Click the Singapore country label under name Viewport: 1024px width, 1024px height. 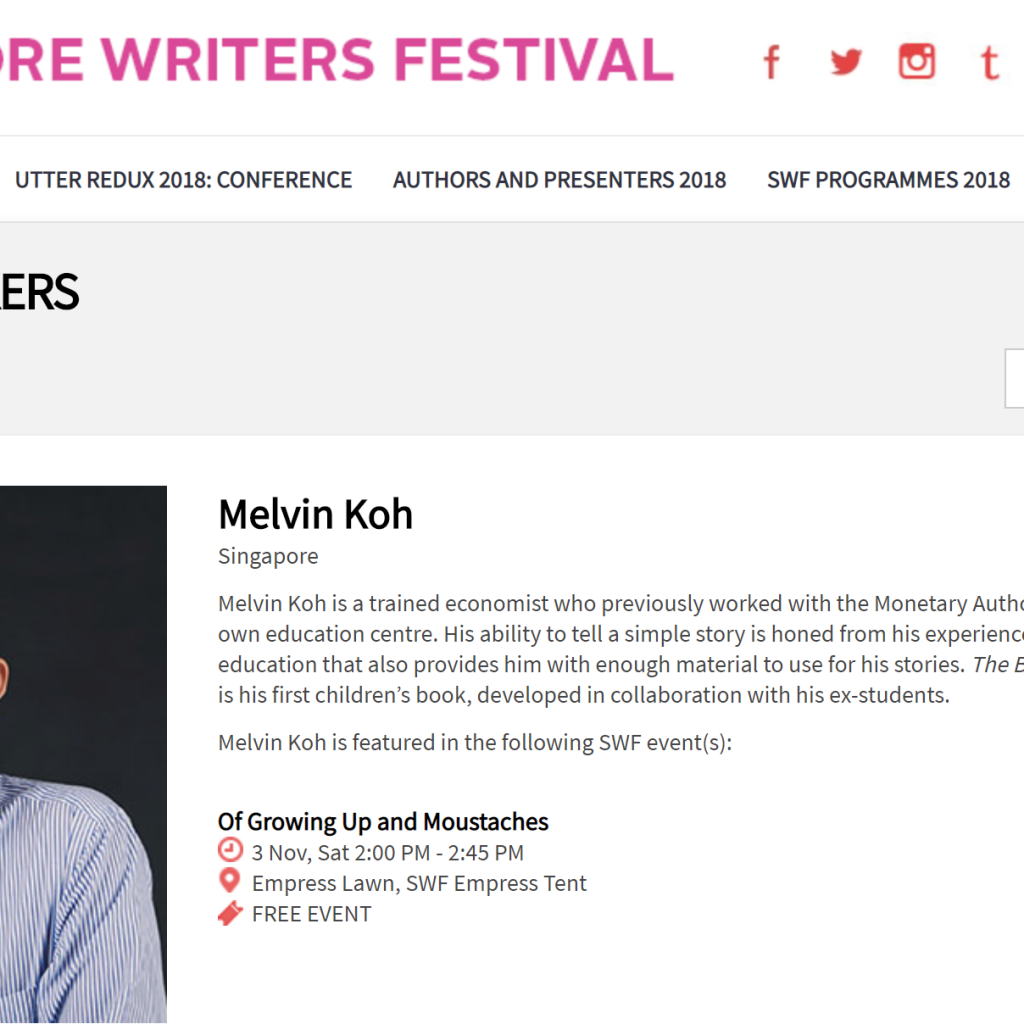coord(268,556)
